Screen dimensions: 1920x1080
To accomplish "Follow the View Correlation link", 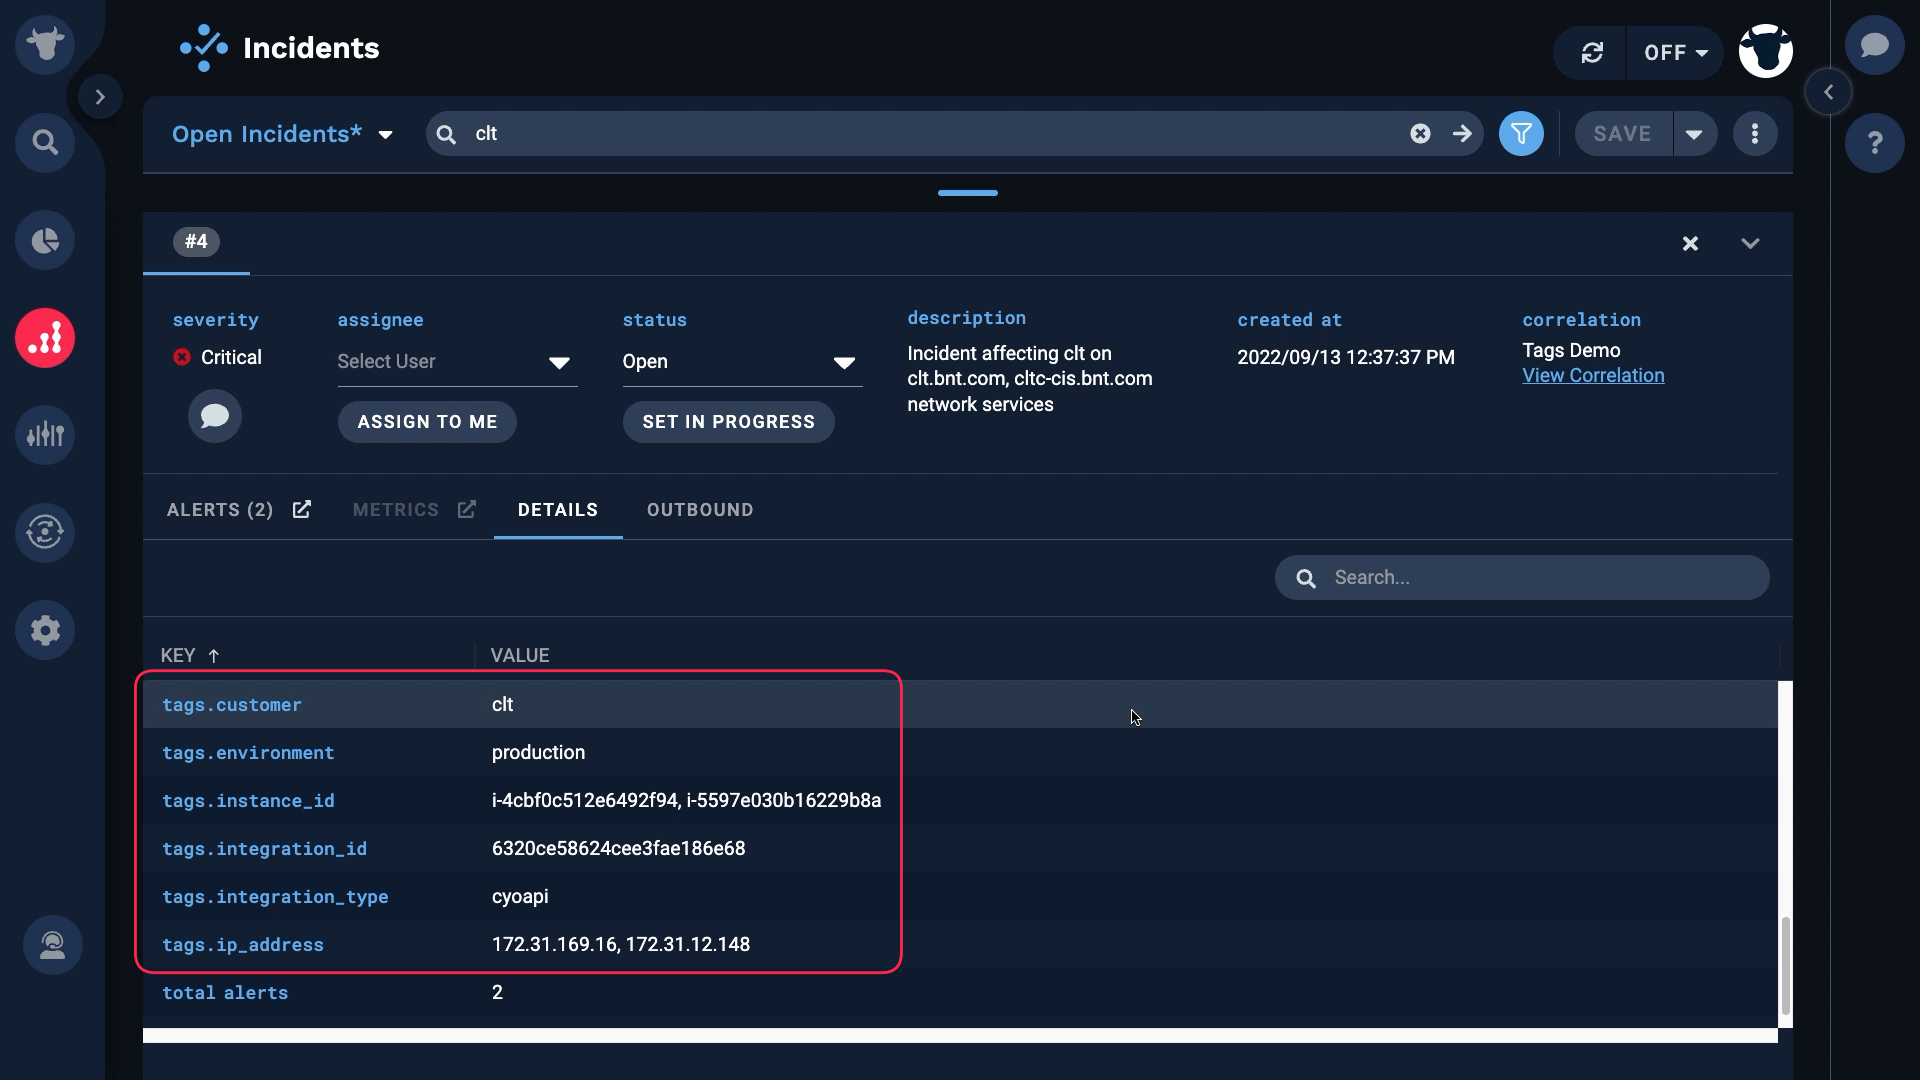I will coord(1593,376).
